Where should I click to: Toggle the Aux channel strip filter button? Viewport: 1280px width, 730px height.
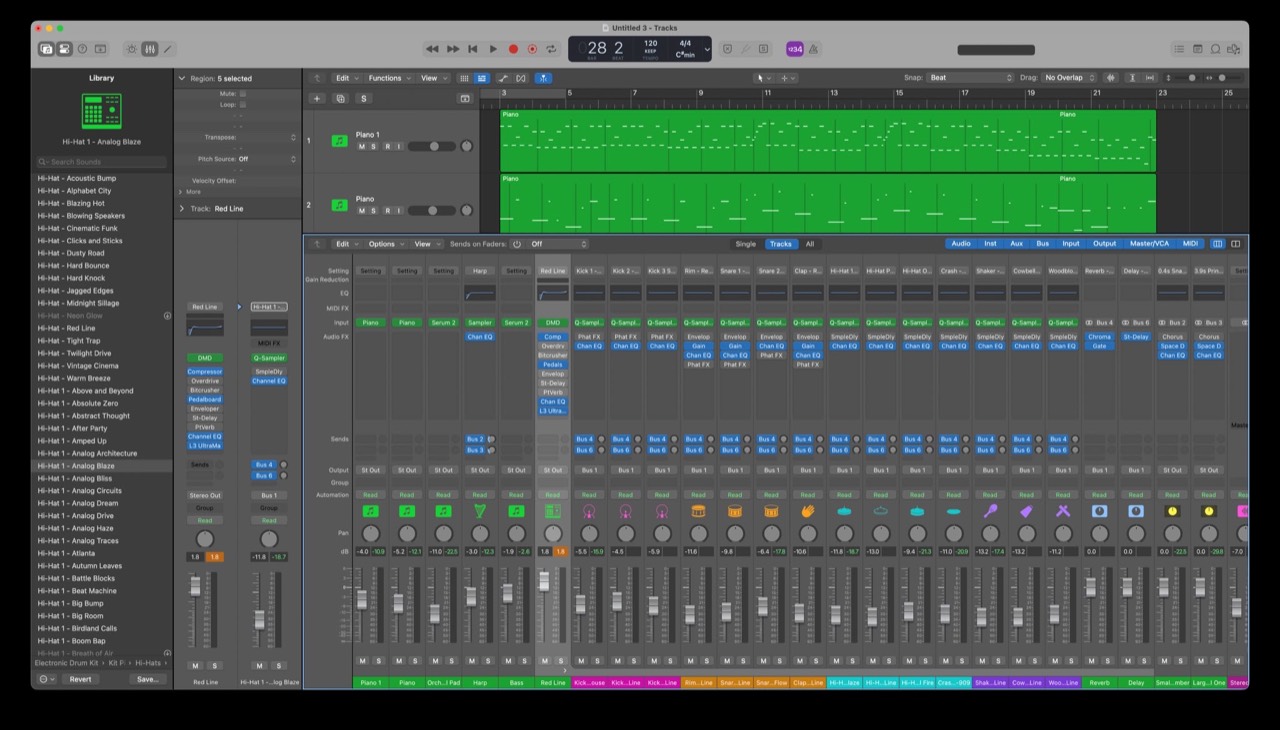click(x=1017, y=244)
